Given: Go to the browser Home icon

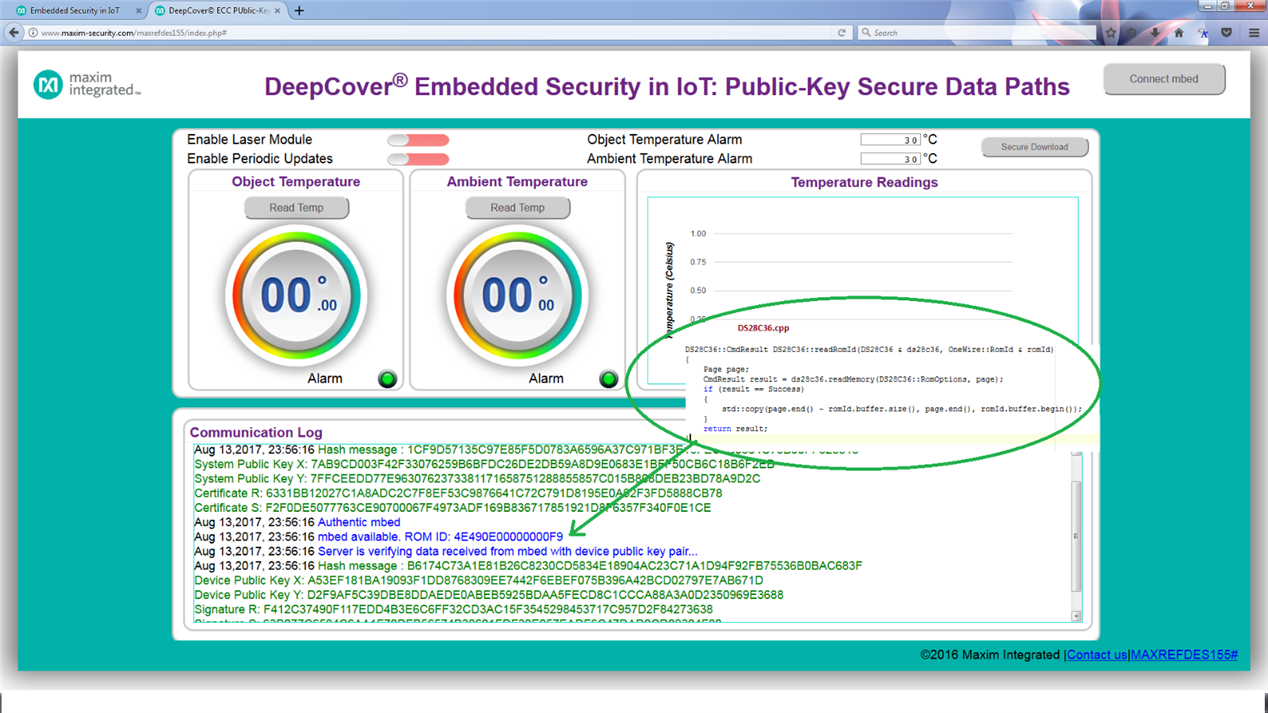Looking at the screenshot, I should coord(1179,33).
